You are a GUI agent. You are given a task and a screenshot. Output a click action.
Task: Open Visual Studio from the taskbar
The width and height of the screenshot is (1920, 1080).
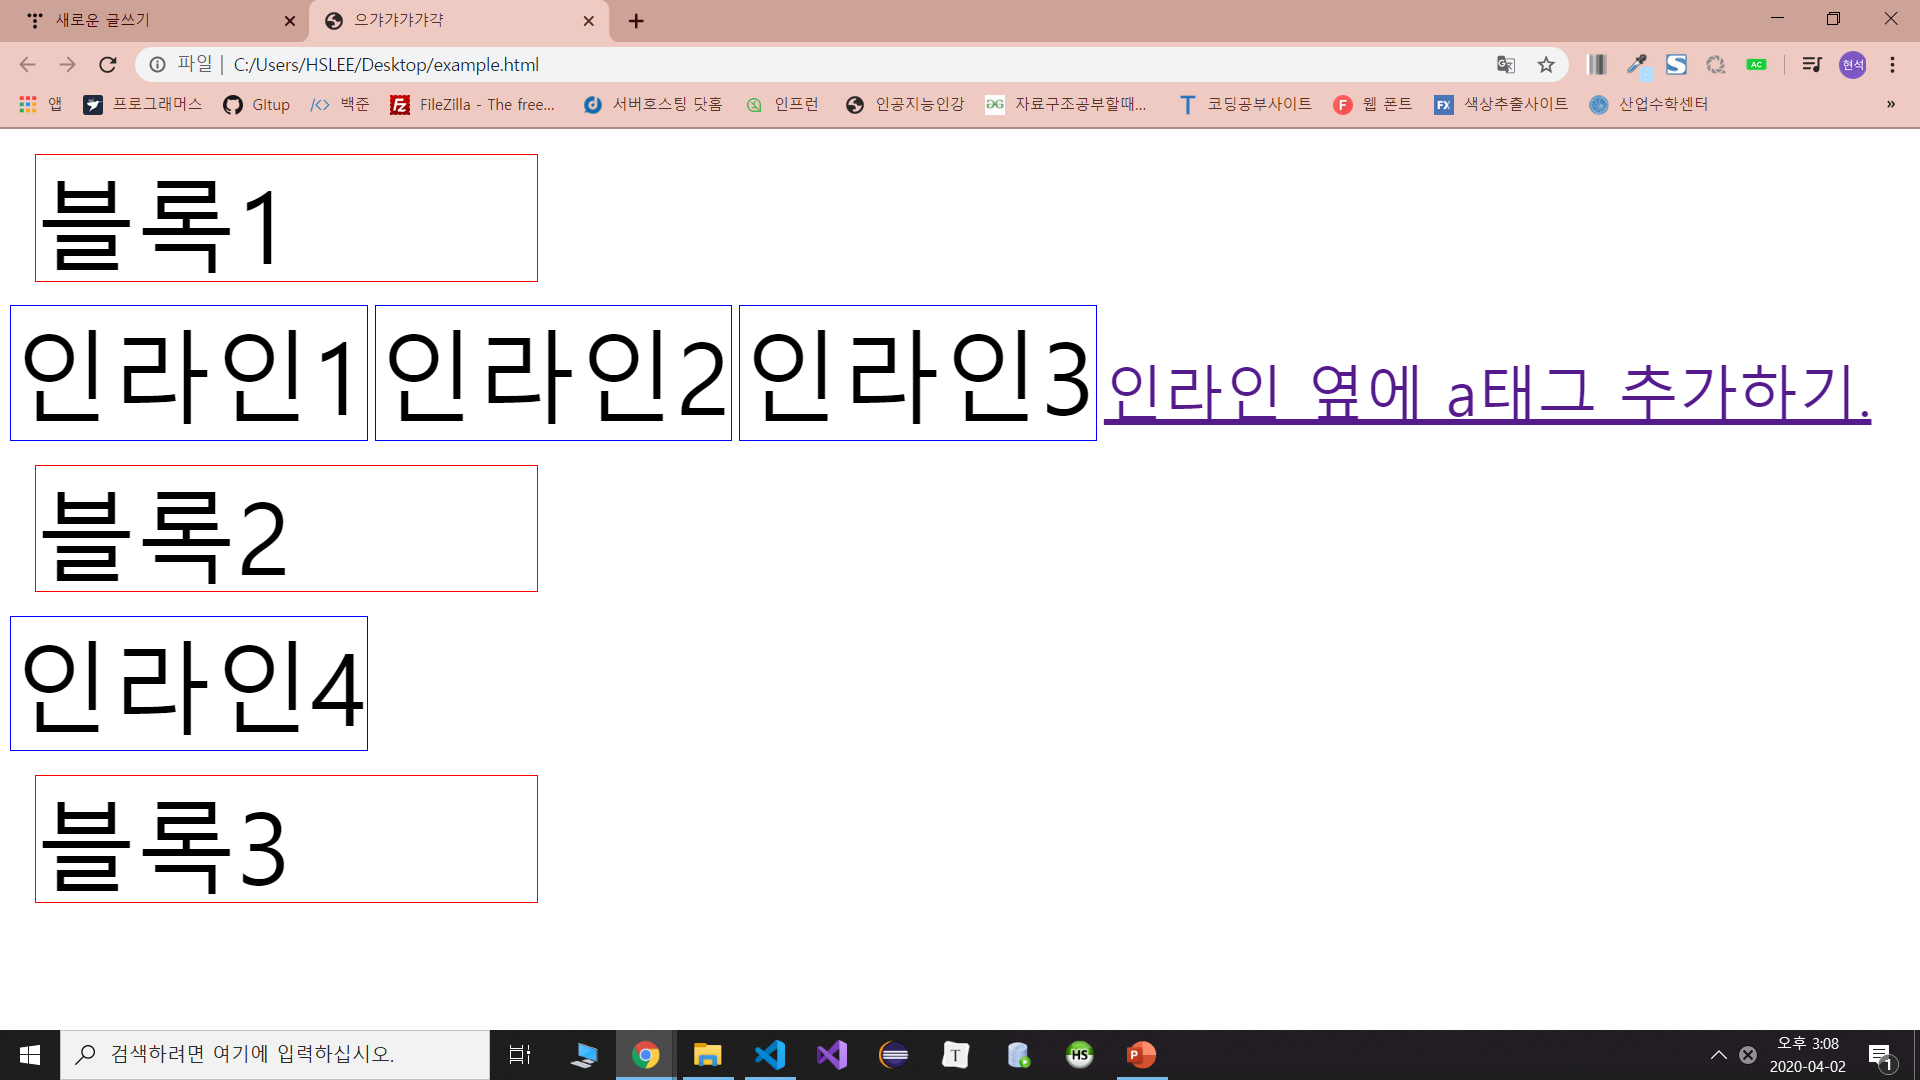coord(832,1055)
